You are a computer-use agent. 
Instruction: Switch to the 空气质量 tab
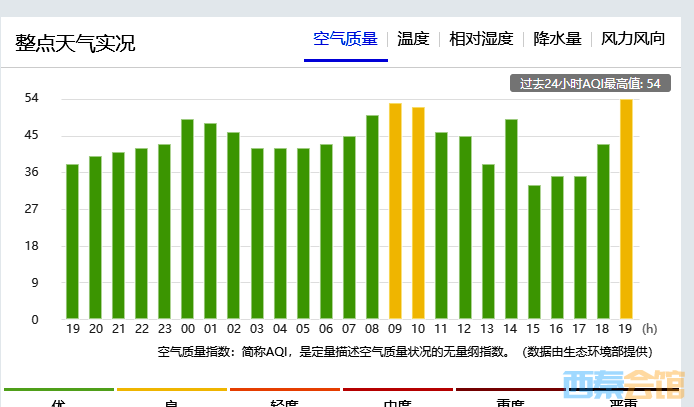pos(345,40)
